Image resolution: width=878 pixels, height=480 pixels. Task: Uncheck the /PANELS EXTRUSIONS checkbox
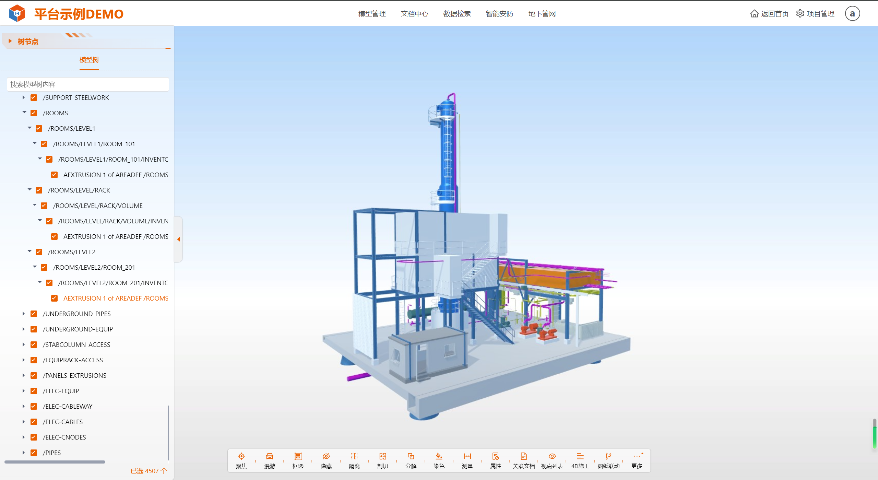(x=34, y=375)
